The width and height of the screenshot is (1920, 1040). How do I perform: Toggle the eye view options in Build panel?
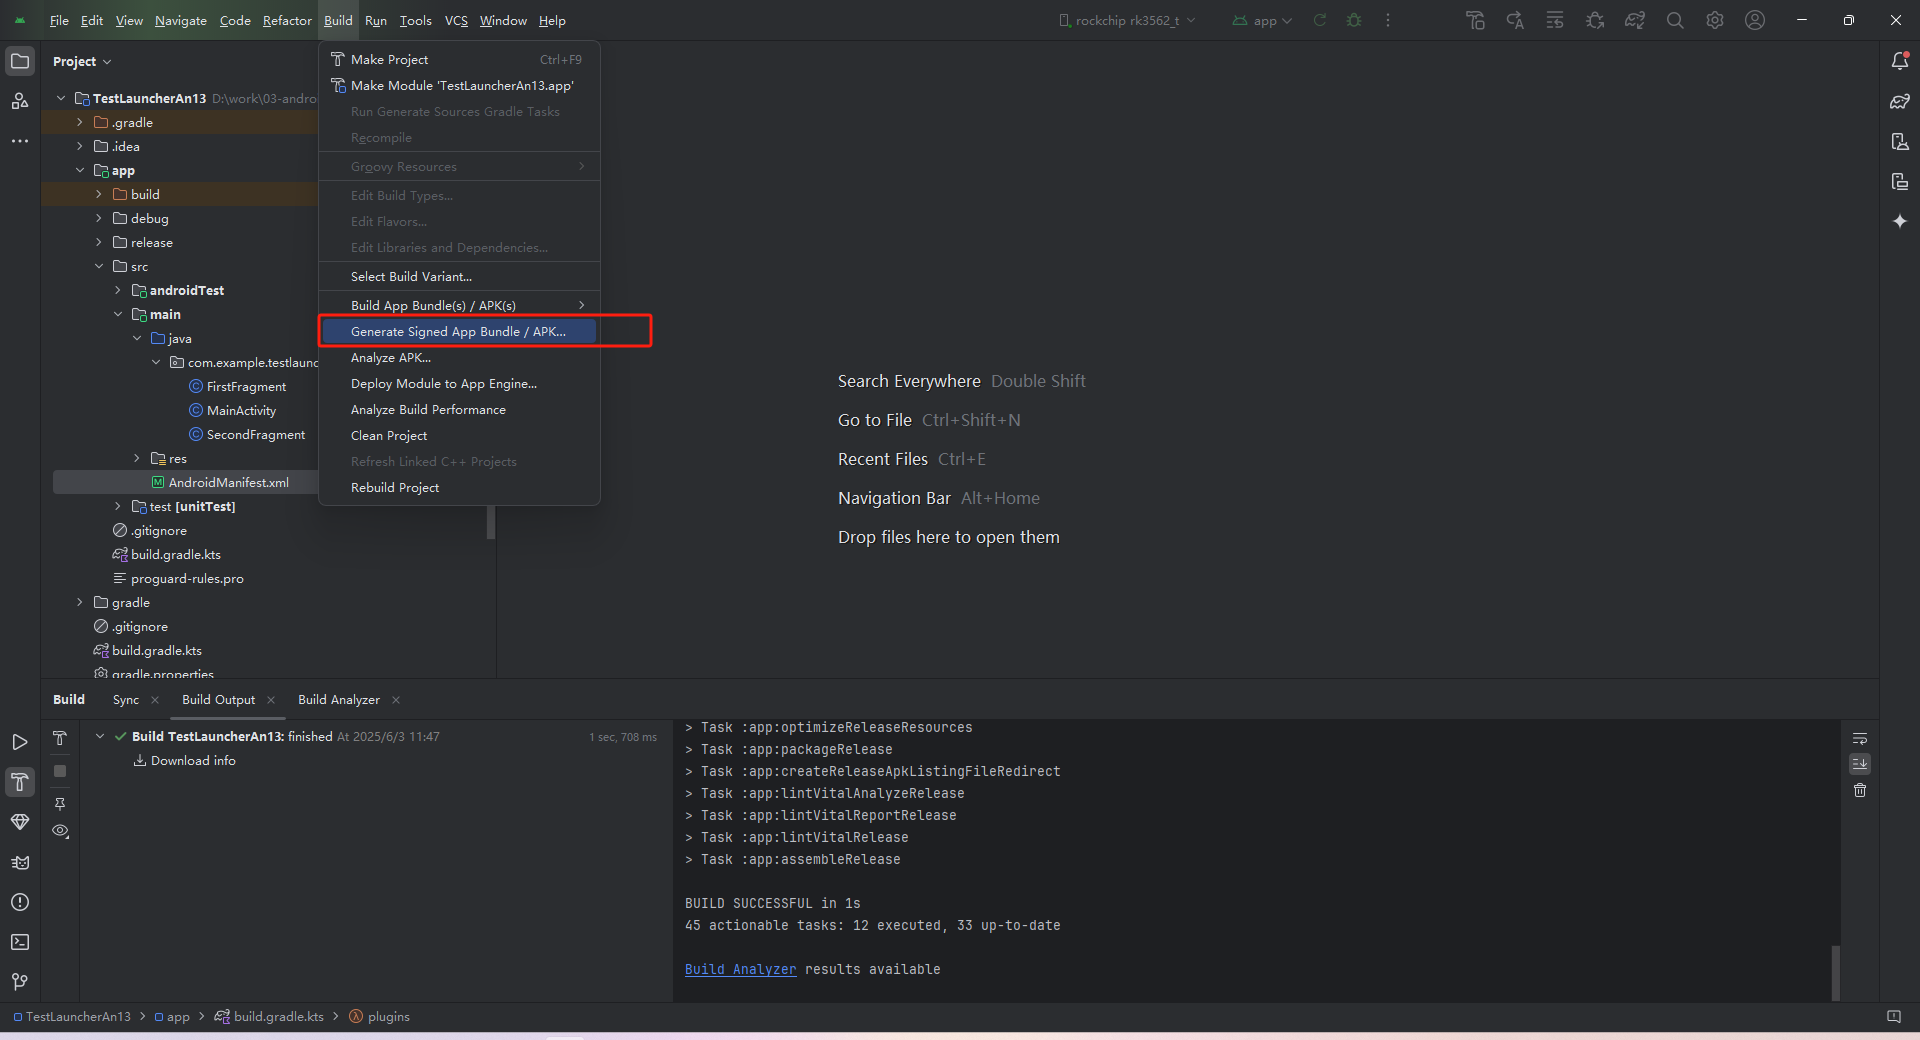60,831
